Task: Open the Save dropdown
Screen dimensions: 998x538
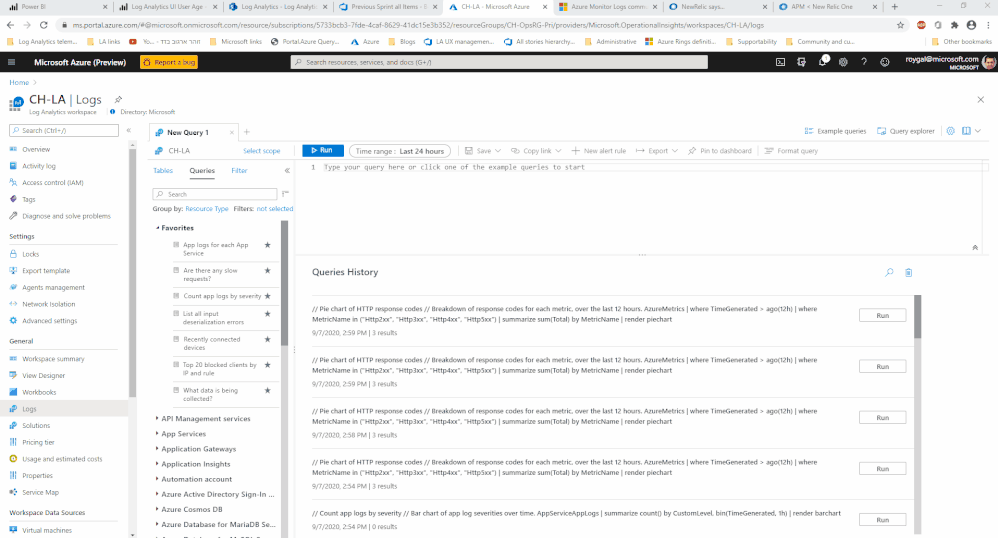Action: 483,151
